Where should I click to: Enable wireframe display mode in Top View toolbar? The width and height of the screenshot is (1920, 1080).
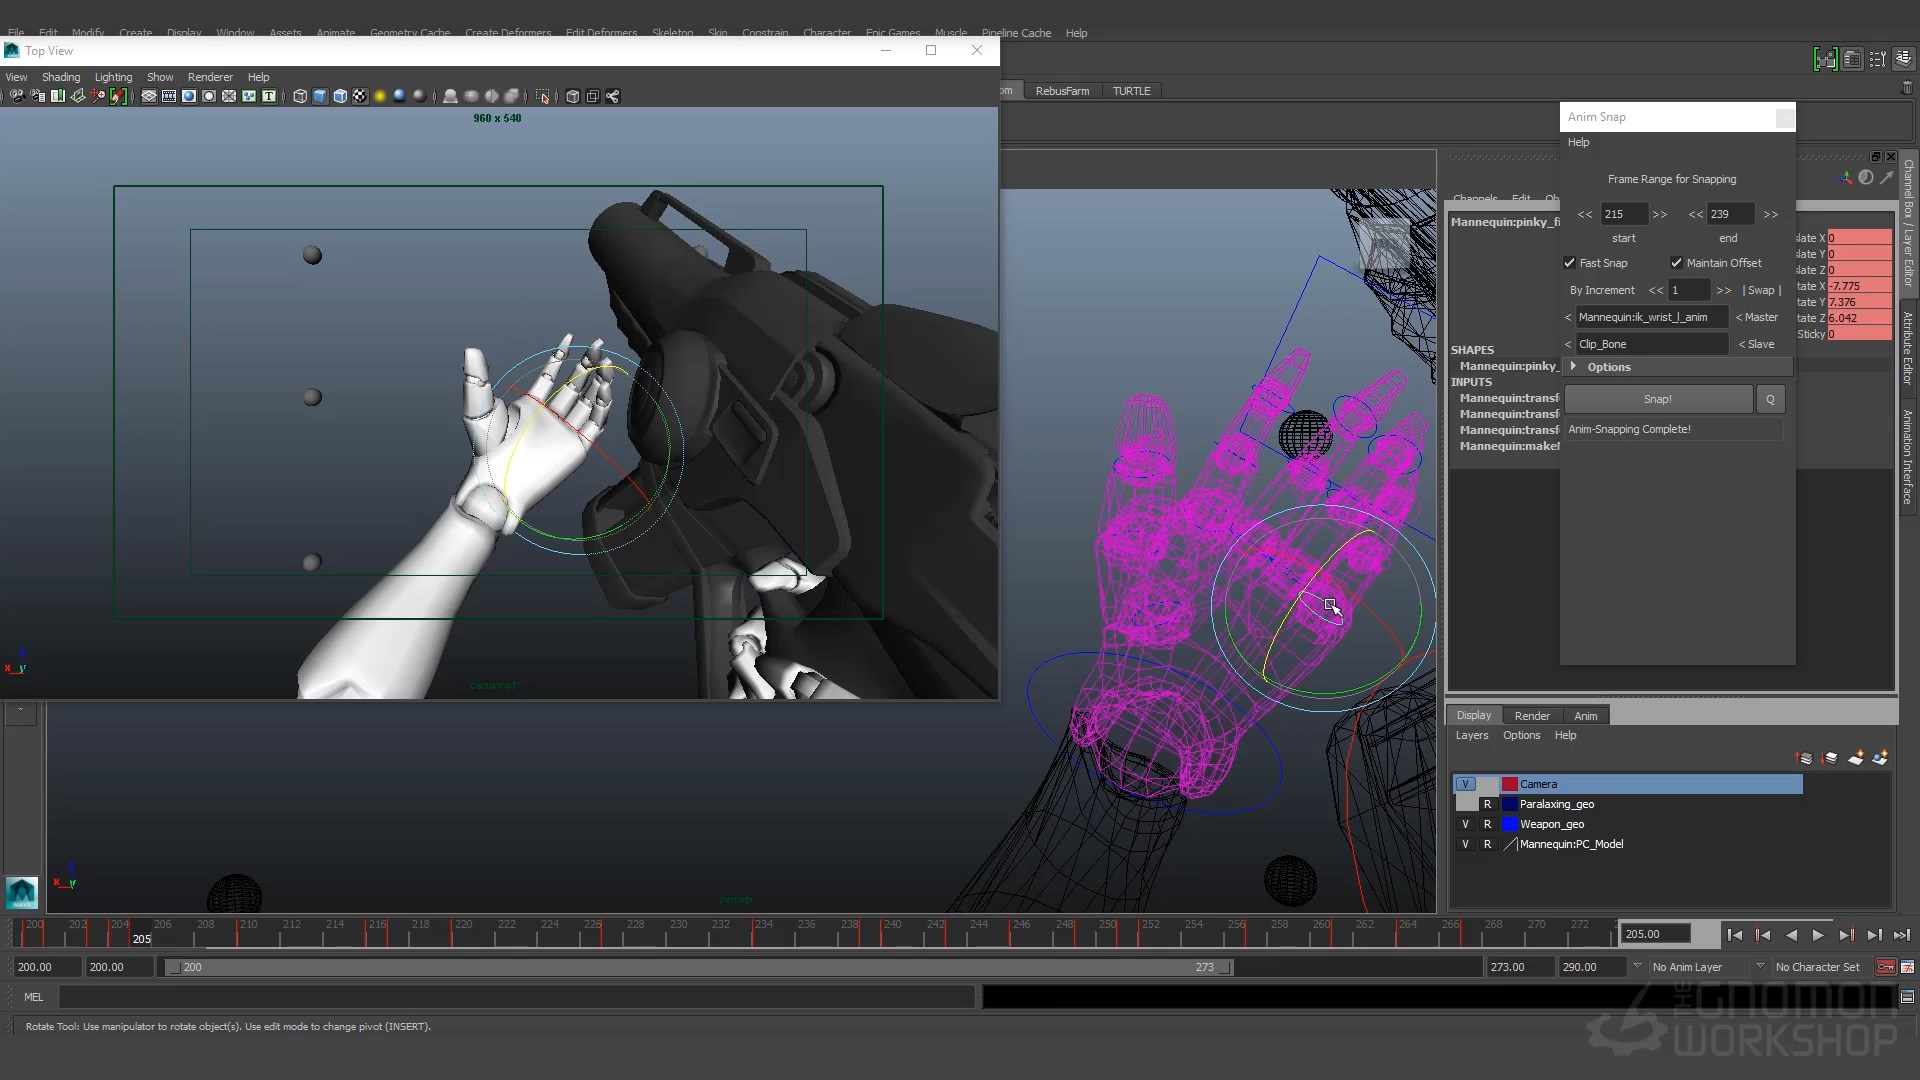tap(301, 96)
